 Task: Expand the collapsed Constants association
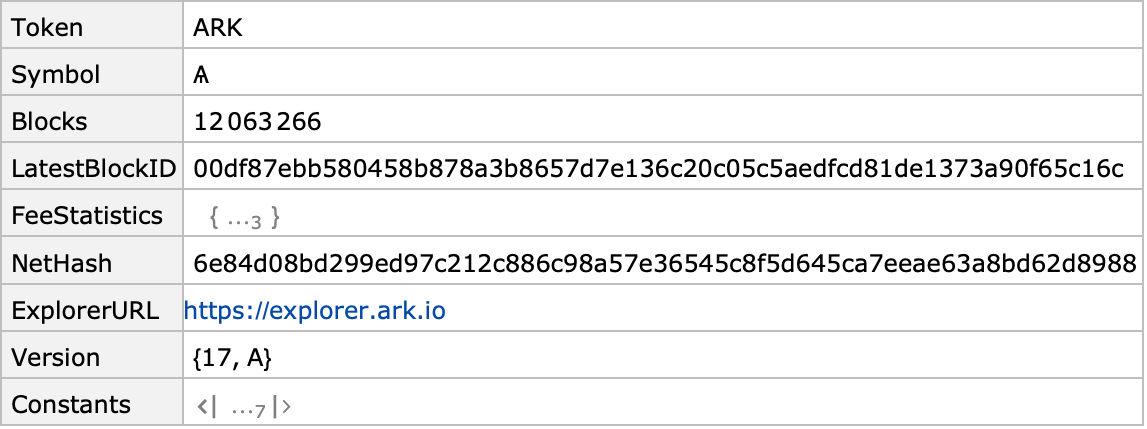(x=244, y=406)
